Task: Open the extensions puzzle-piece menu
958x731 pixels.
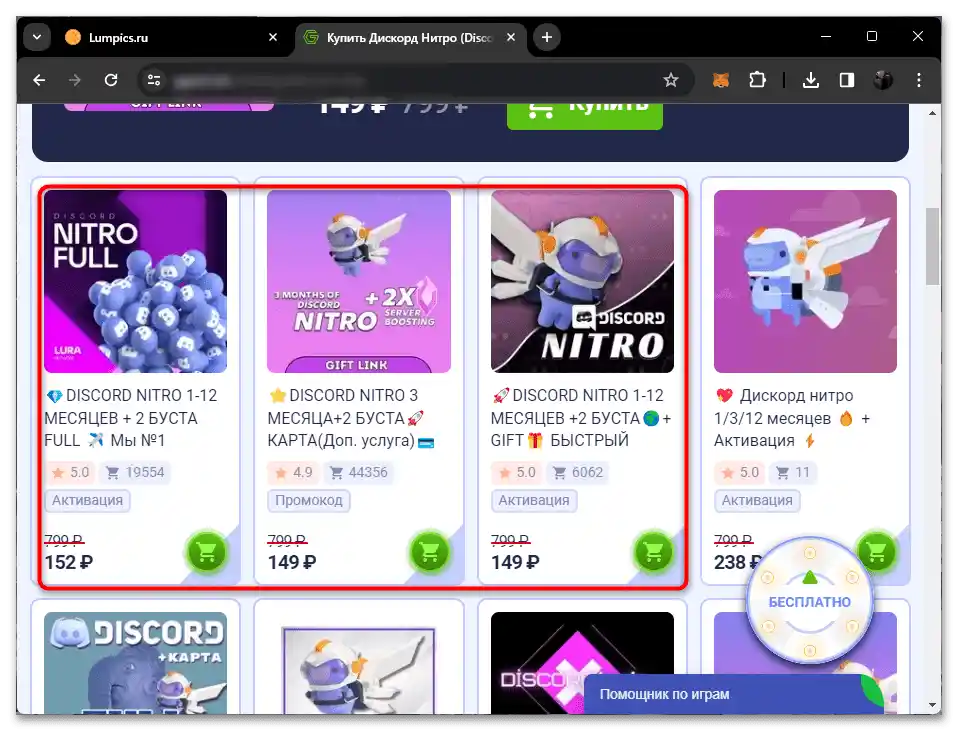Action: pos(758,80)
